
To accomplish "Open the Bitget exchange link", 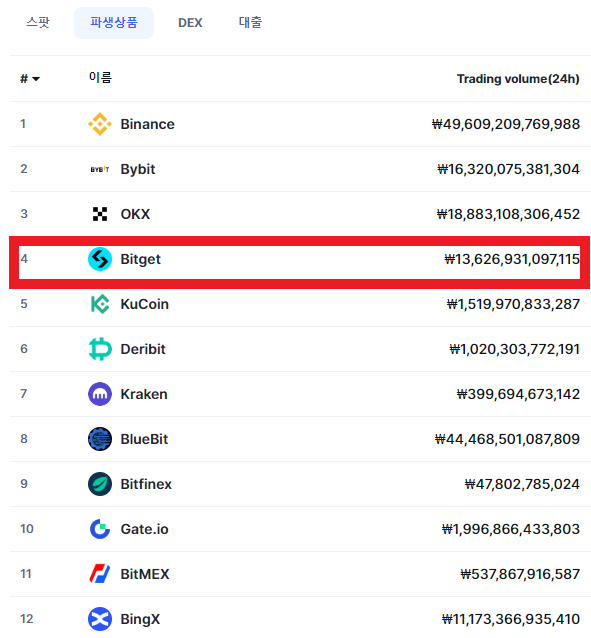I will pyautogui.click(x=140, y=259).
